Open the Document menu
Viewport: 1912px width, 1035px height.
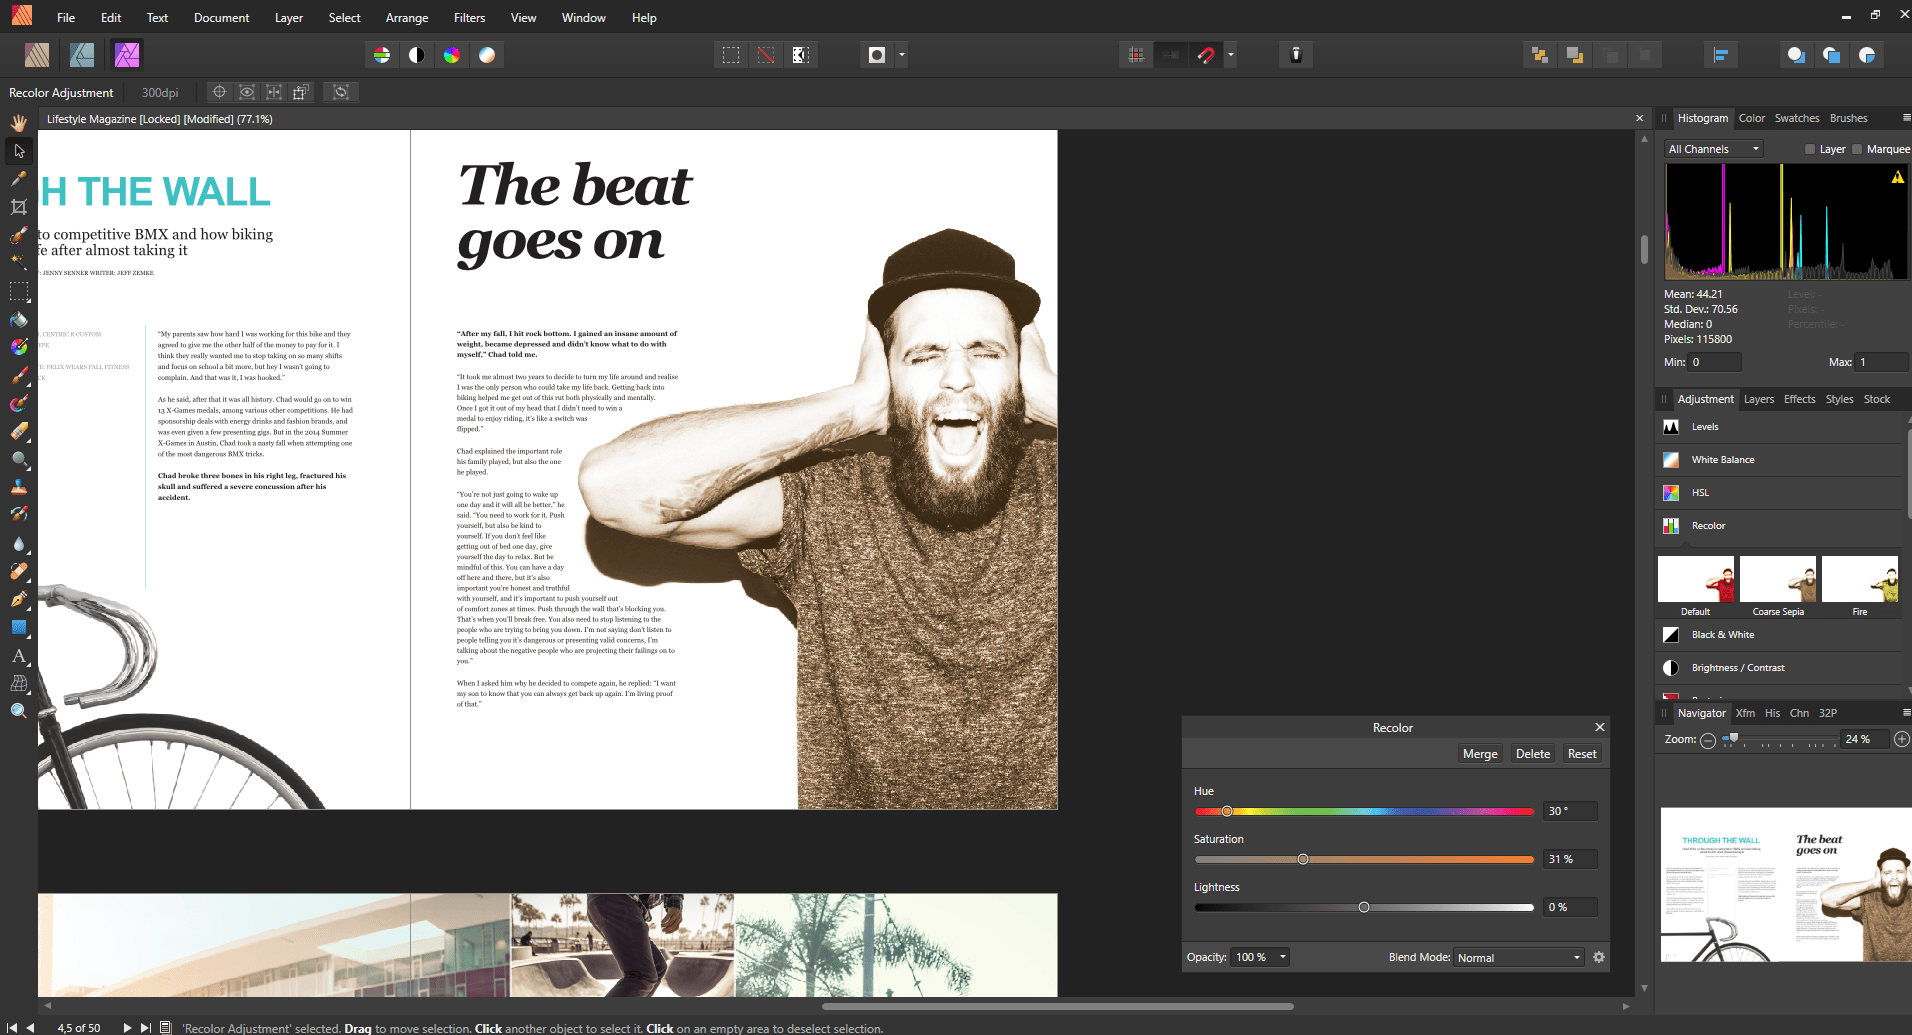point(222,18)
